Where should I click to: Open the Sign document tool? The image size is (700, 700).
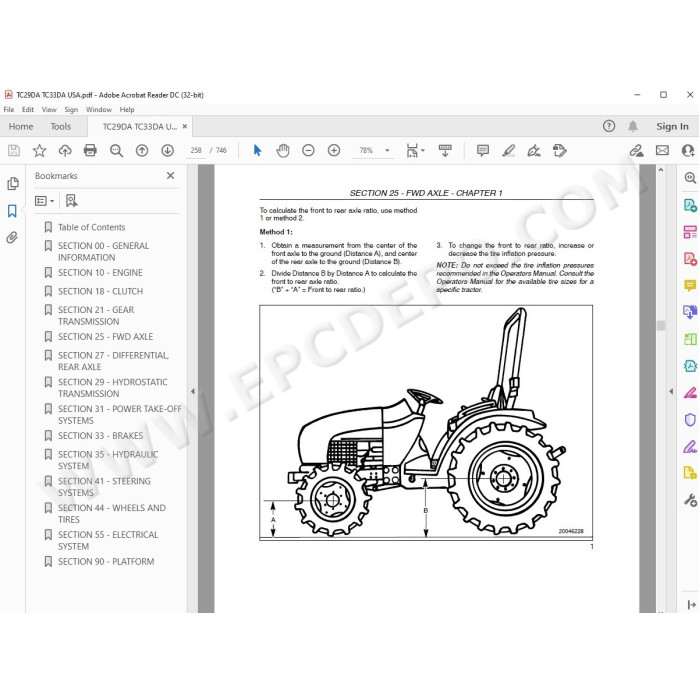click(534, 150)
